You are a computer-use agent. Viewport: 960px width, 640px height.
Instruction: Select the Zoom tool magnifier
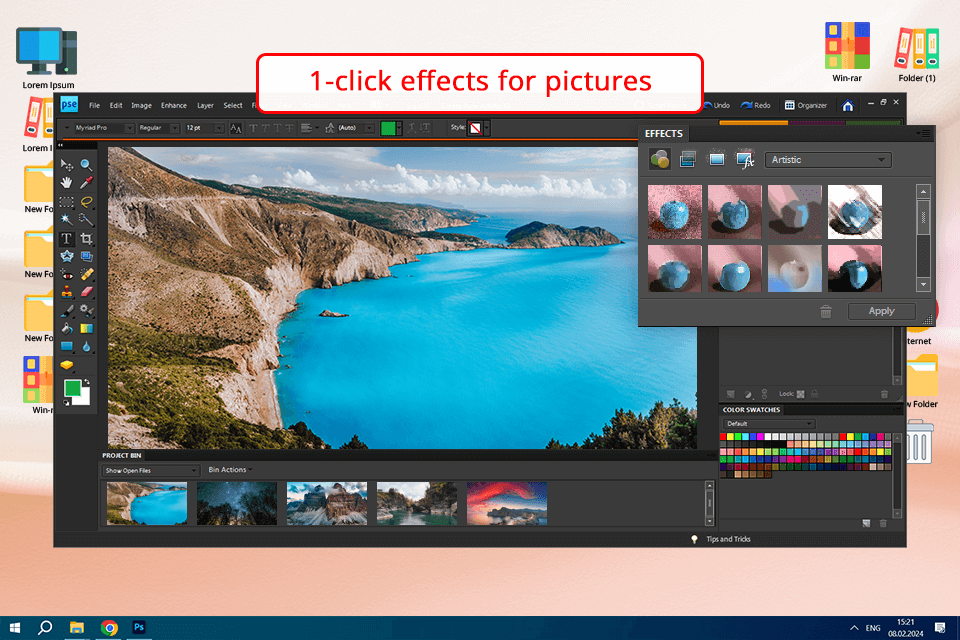[86, 165]
